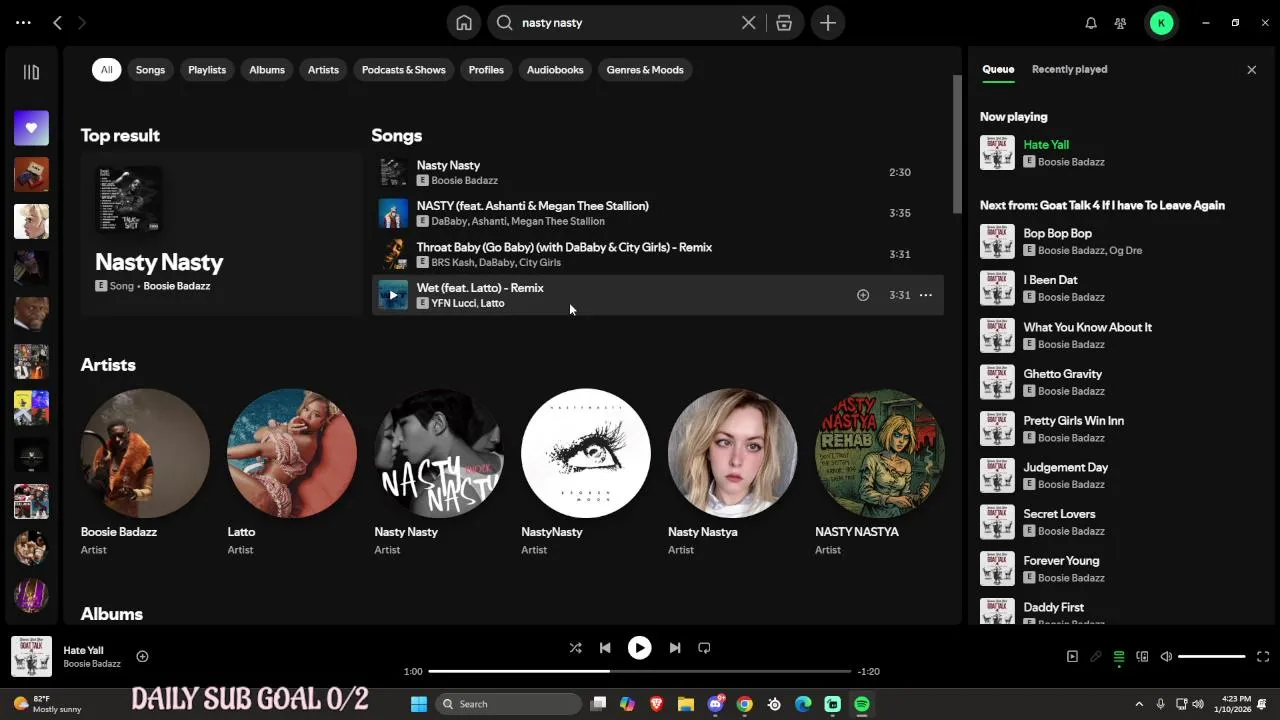Open Windows Start menu
This screenshot has height=720, width=1280.
pyautogui.click(x=419, y=704)
